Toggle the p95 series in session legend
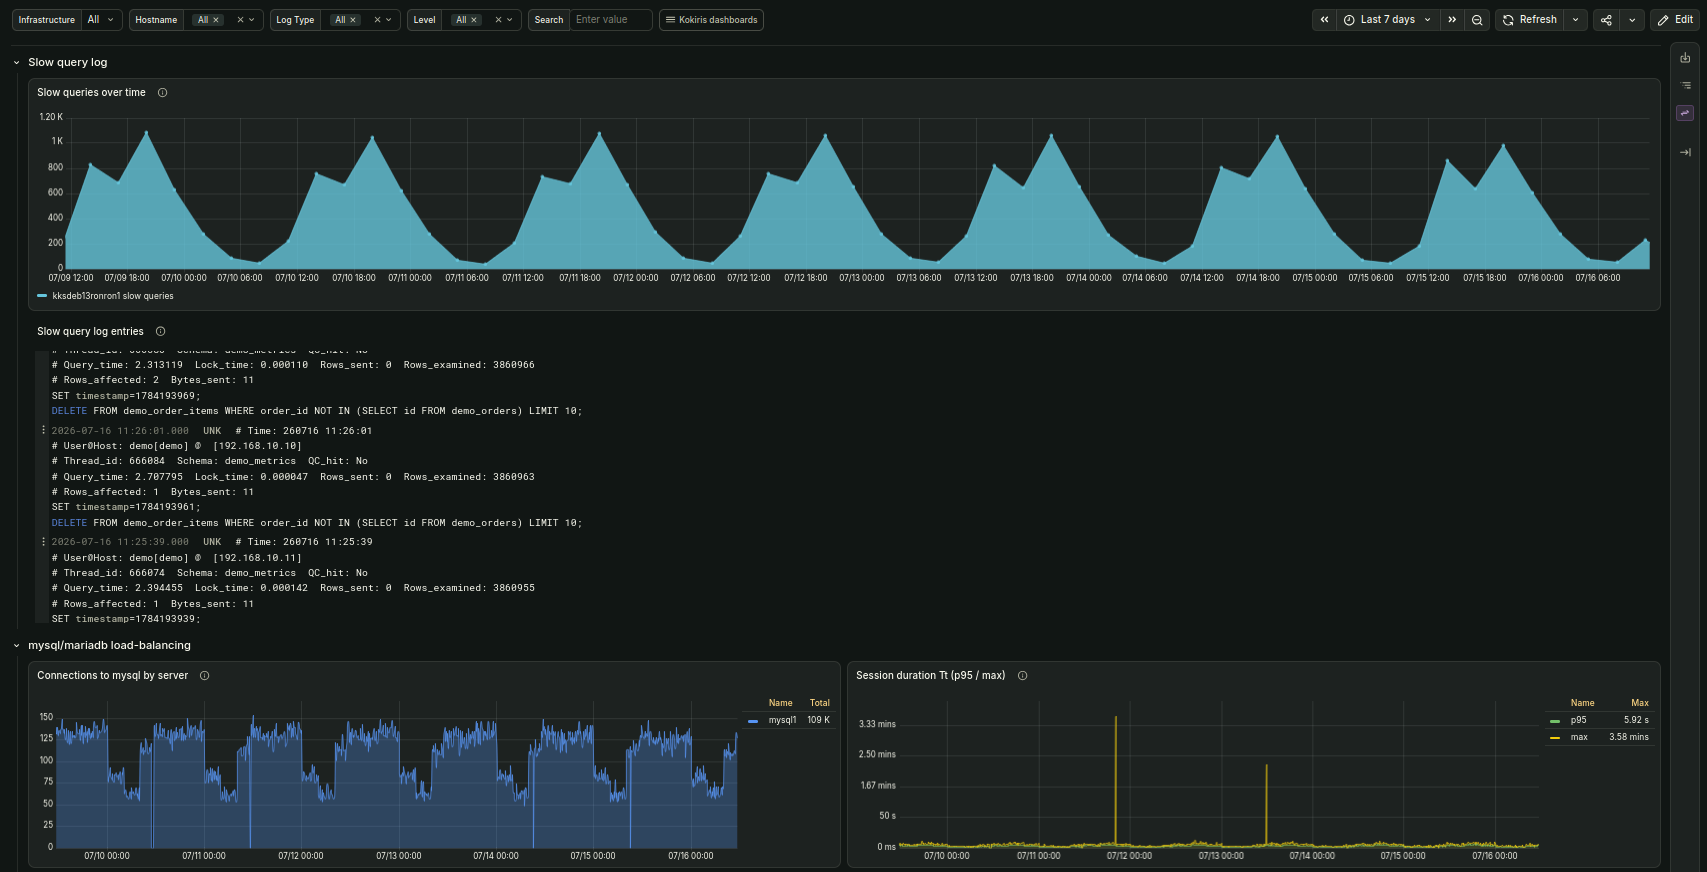This screenshot has height=872, width=1707. (1579, 720)
